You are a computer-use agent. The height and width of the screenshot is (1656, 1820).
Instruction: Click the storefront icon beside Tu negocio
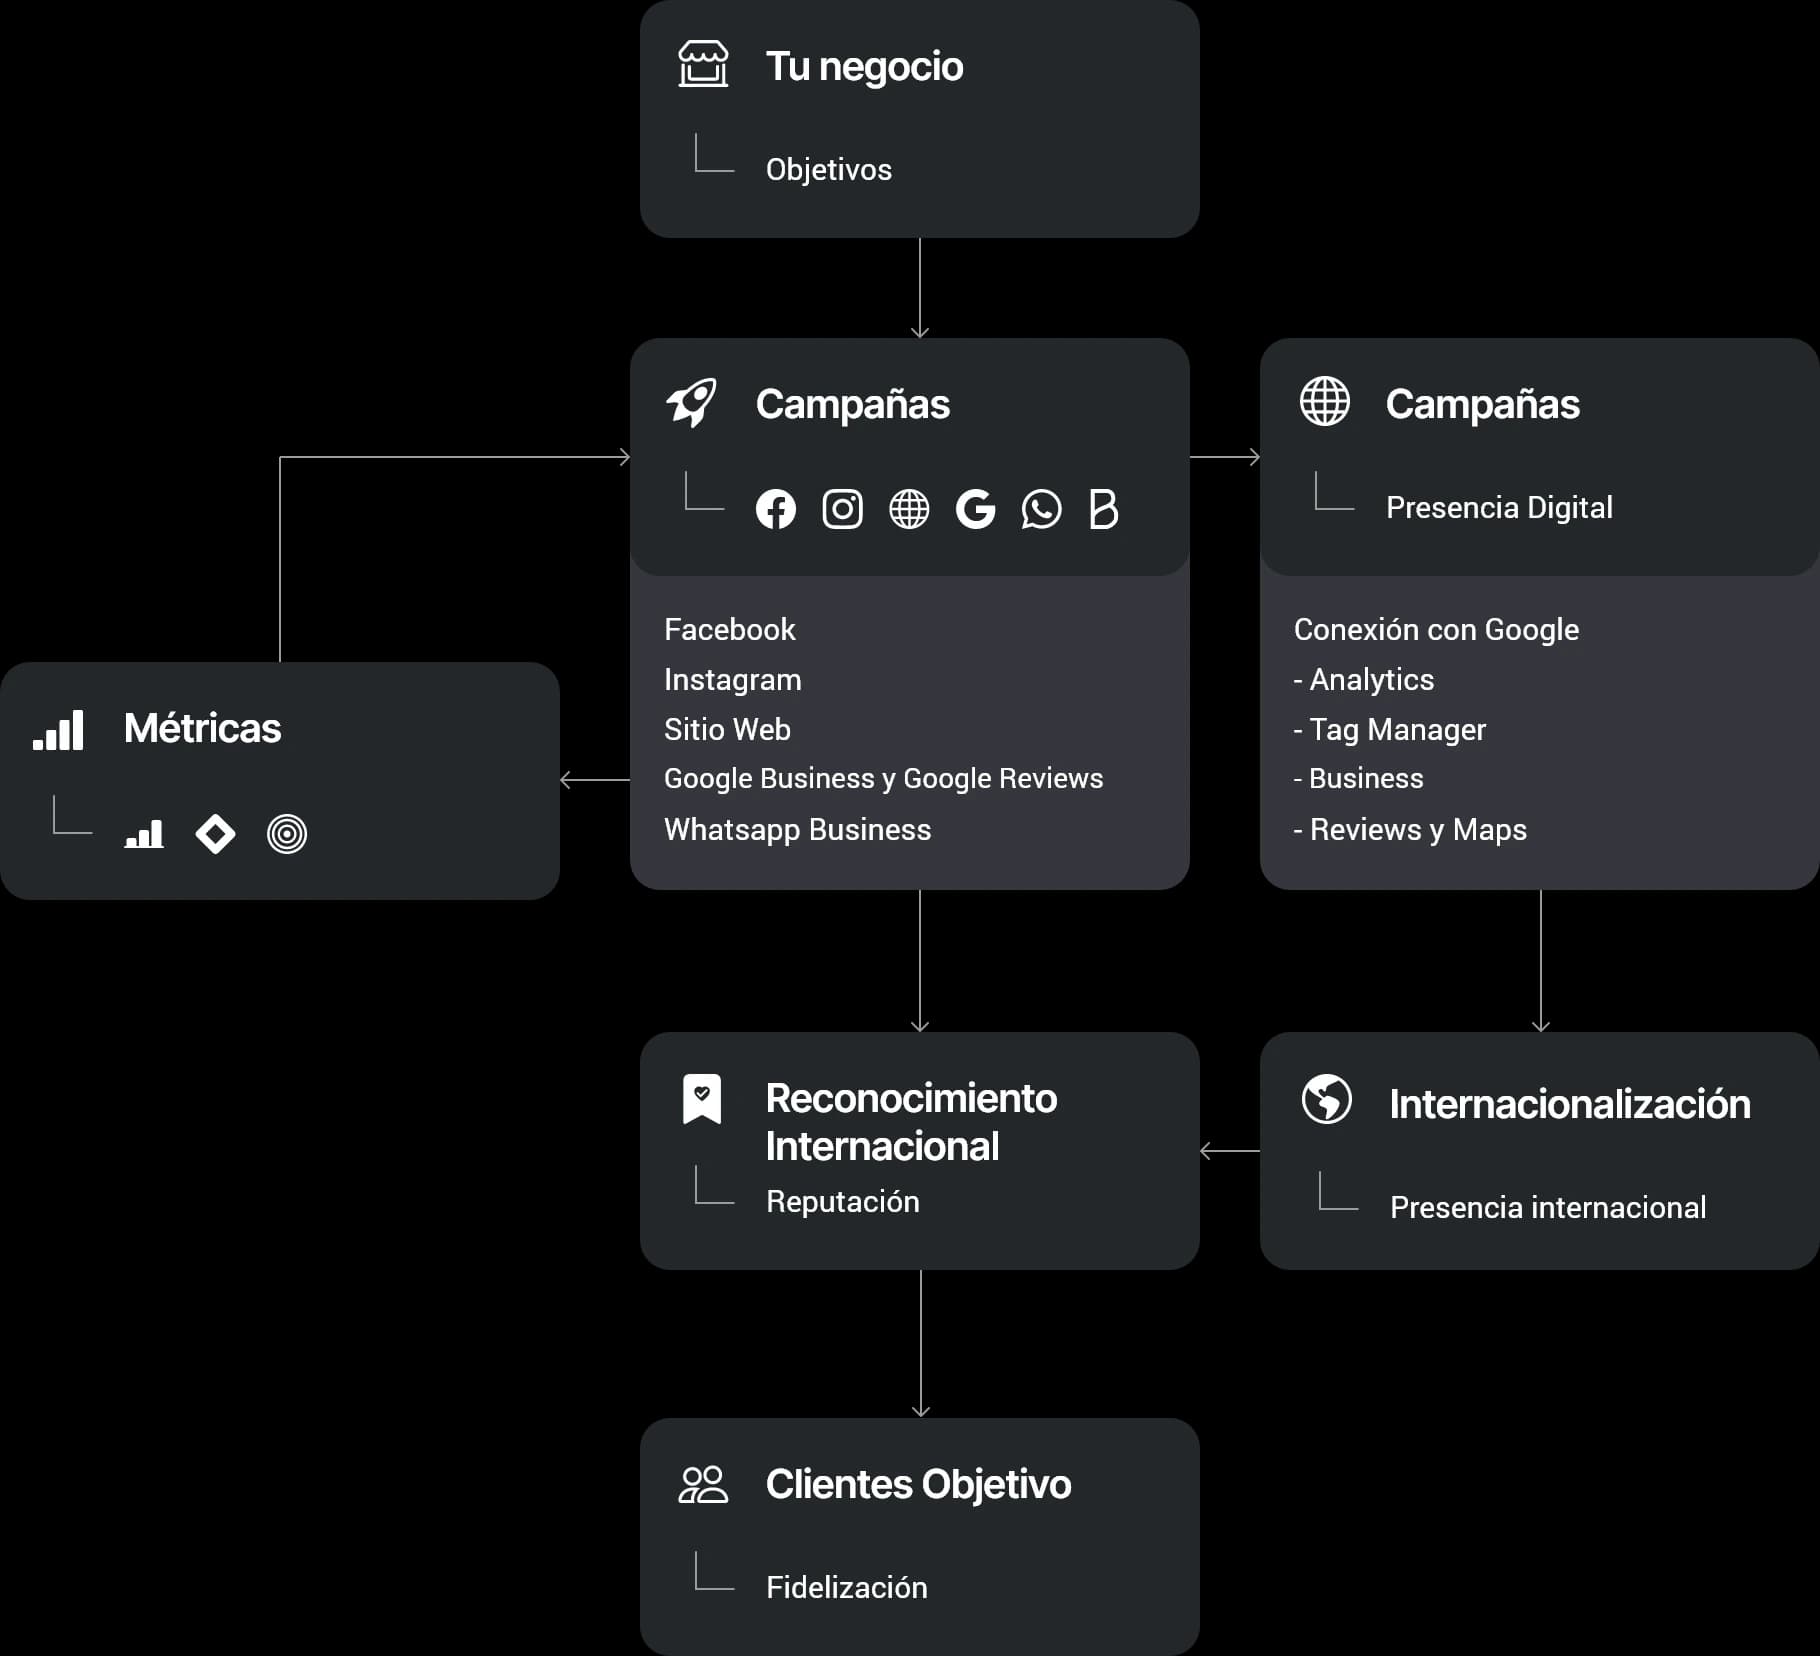pos(703,65)
